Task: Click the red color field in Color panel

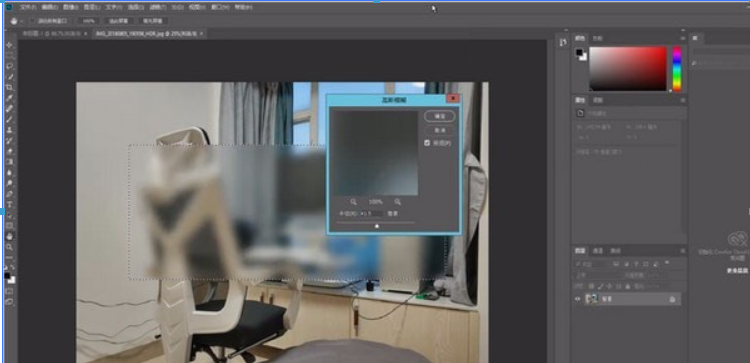Action: pos(628,68)
